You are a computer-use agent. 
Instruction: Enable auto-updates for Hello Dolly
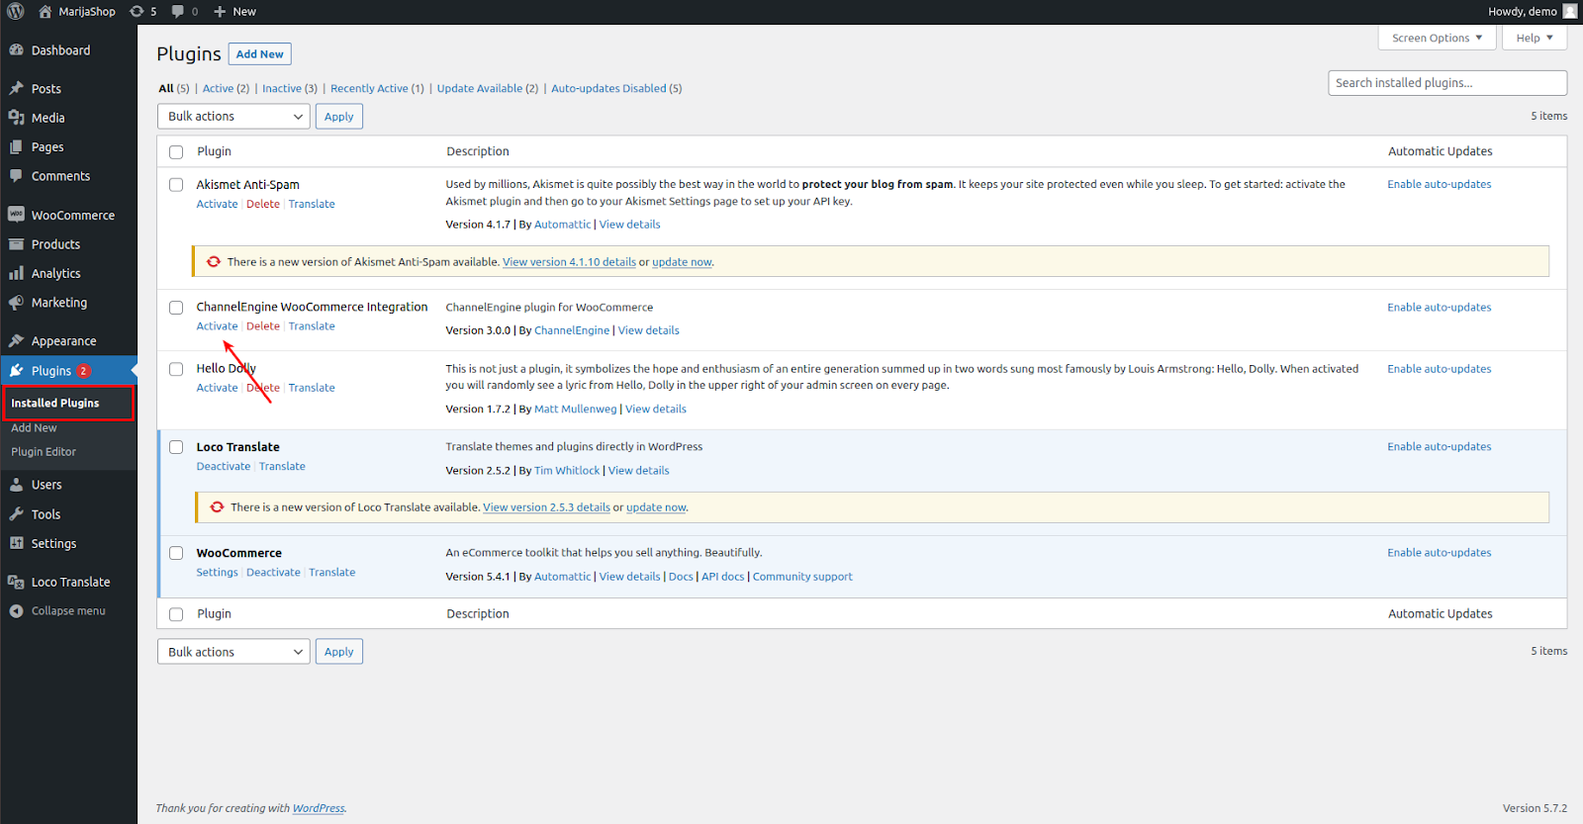1439,369
